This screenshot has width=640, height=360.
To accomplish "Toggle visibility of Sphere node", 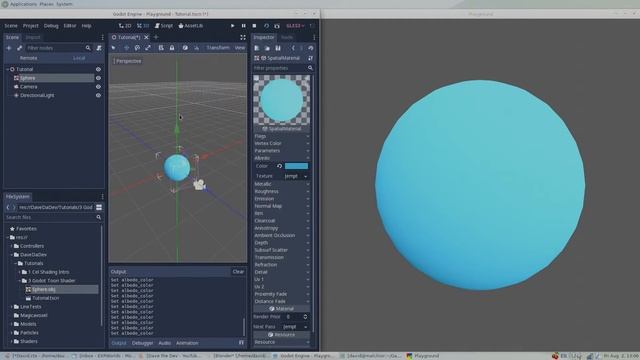I will pyautogui.click(x=98, y=78).
